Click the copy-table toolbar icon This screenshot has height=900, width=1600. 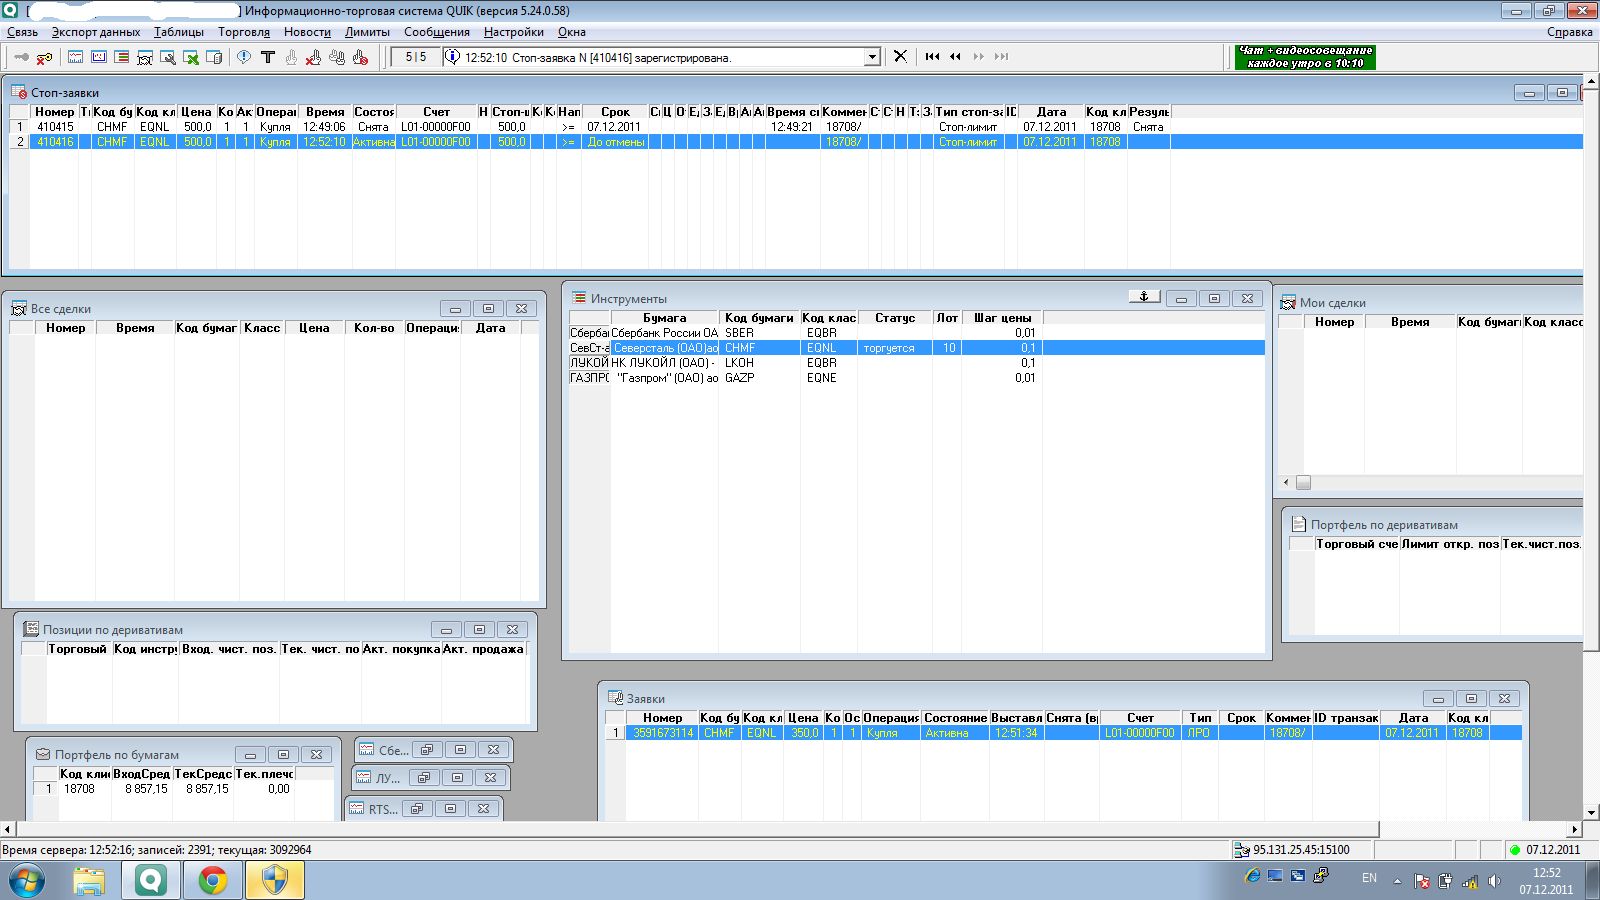[214, 57]
